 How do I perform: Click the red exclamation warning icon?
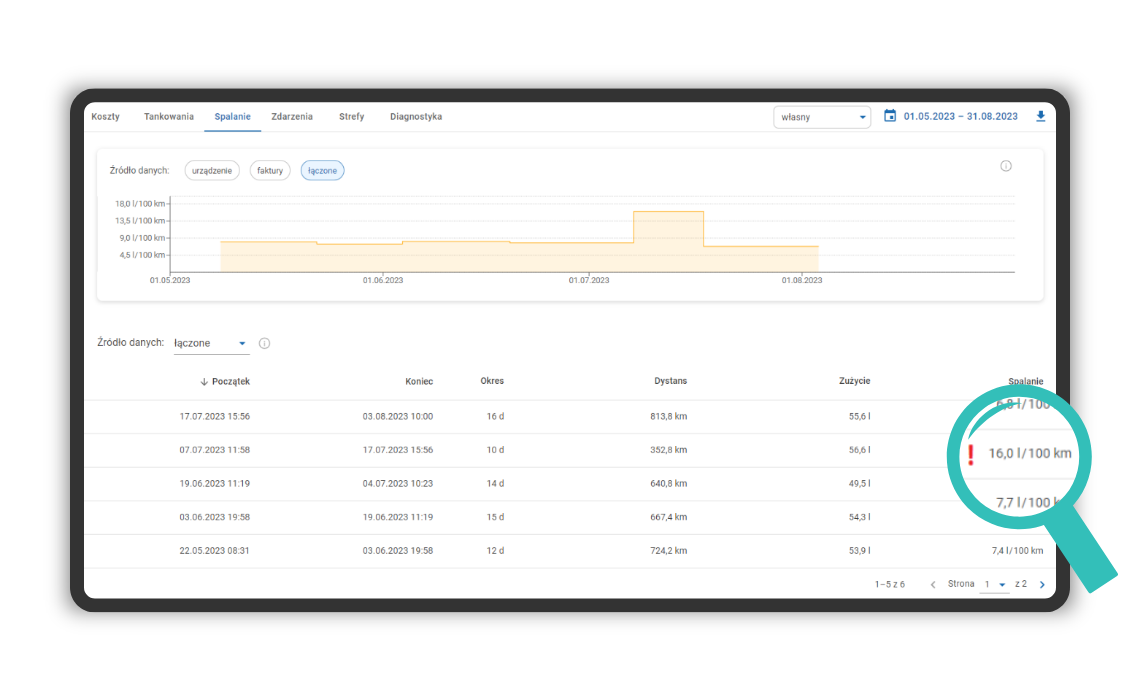pos(970,455)
